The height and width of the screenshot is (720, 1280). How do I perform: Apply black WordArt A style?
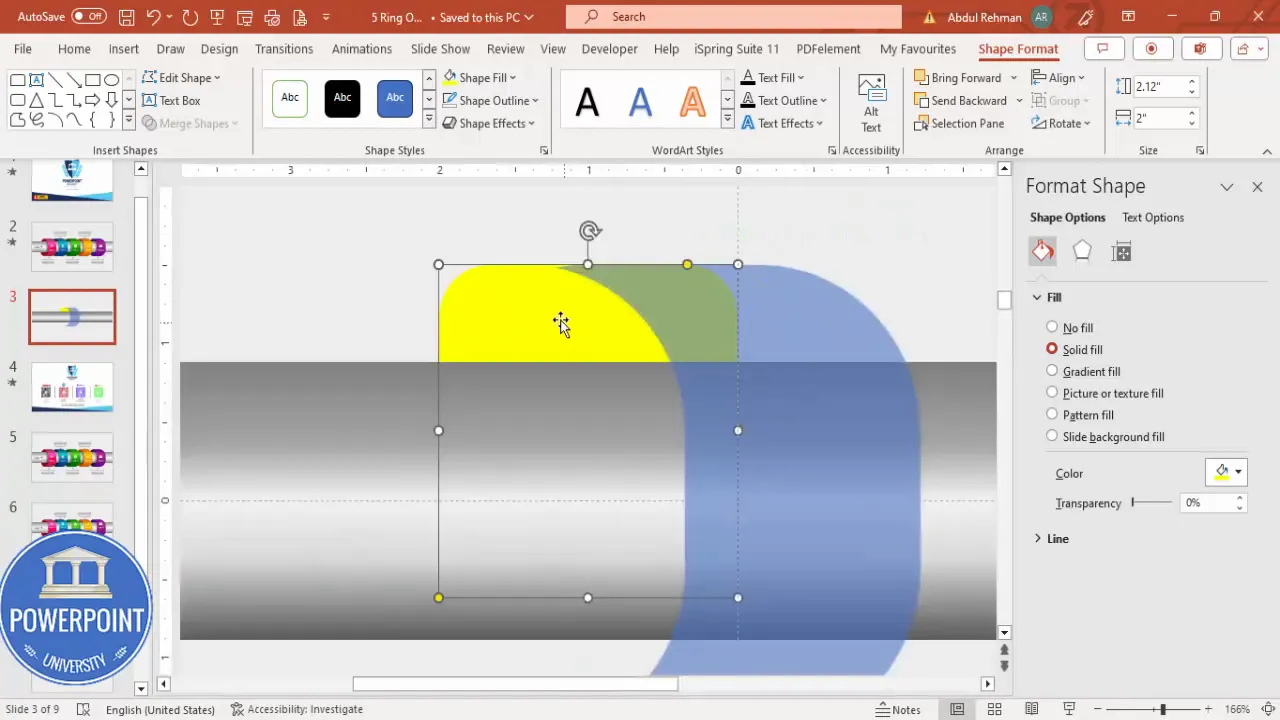(x=587, y=101)
